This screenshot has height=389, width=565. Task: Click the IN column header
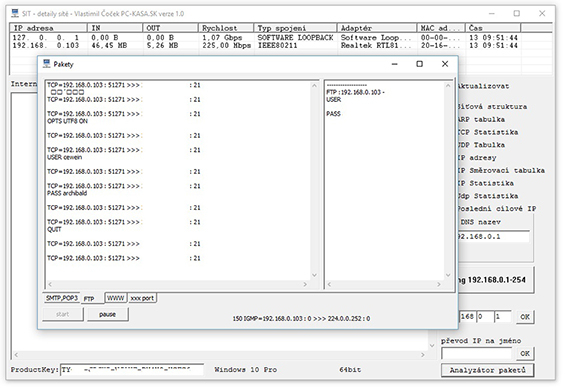115,28
